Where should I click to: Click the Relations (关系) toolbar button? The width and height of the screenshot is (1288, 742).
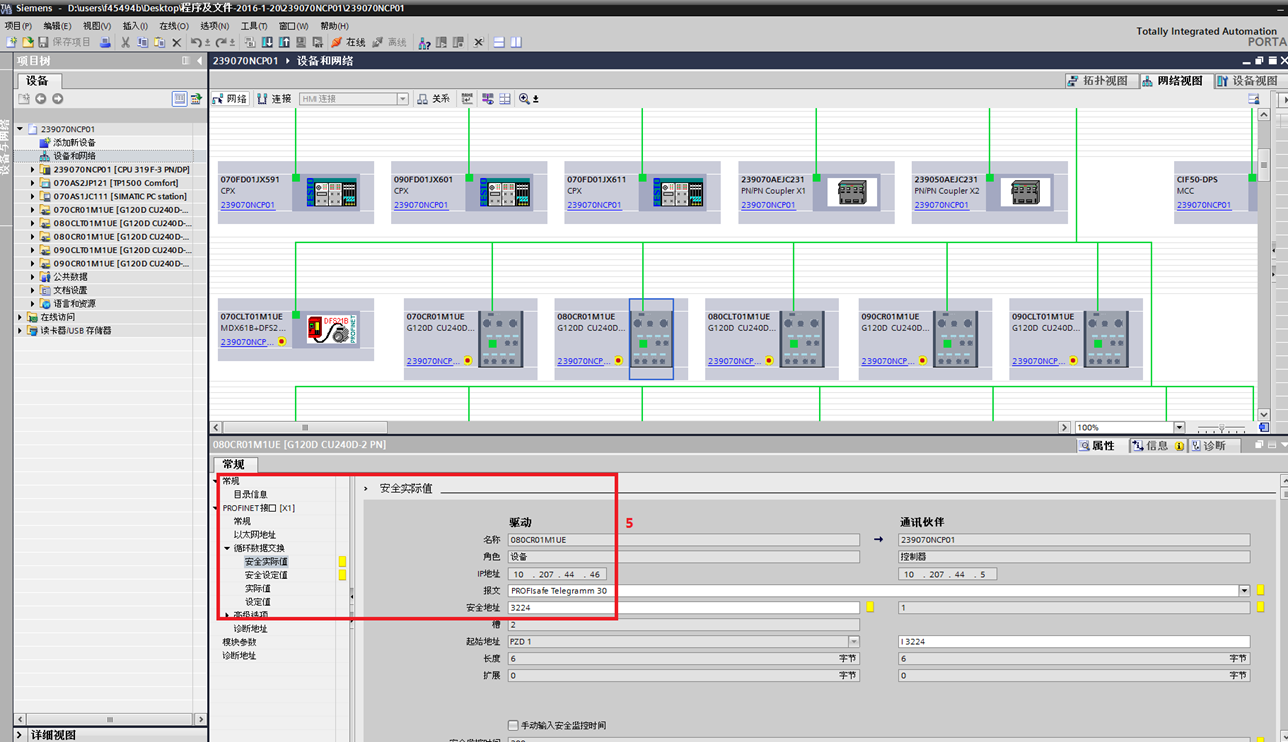[434, 99]
